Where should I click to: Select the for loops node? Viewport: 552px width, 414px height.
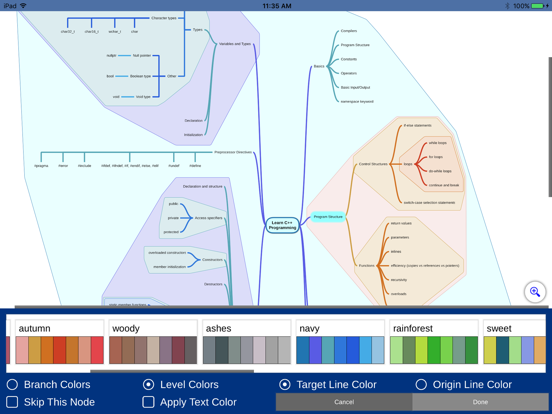tap(436, 157)
